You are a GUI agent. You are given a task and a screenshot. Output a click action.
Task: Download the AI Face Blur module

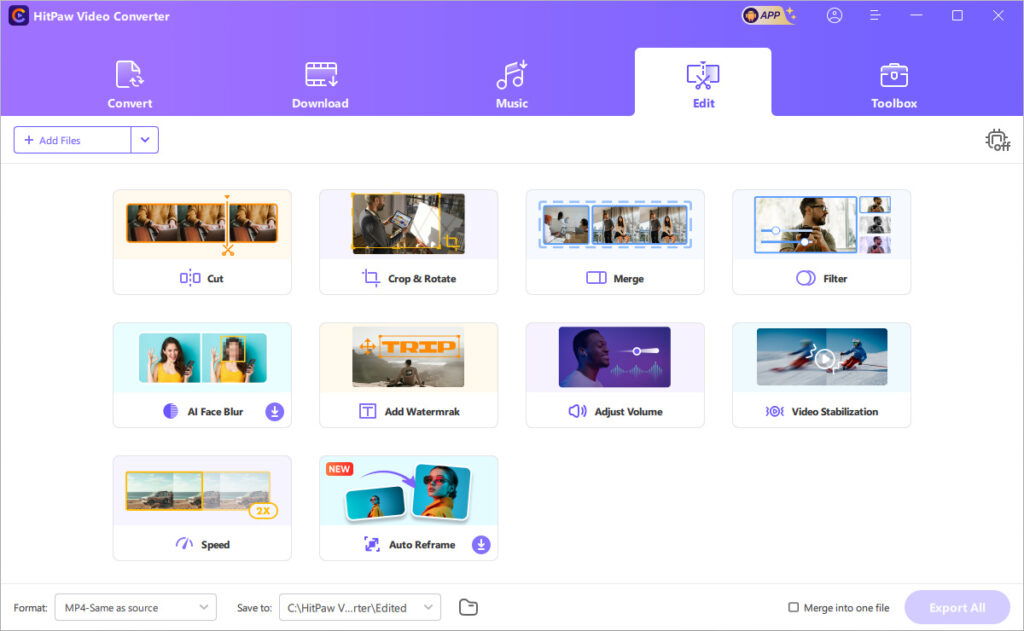click(x=274, y=412)
